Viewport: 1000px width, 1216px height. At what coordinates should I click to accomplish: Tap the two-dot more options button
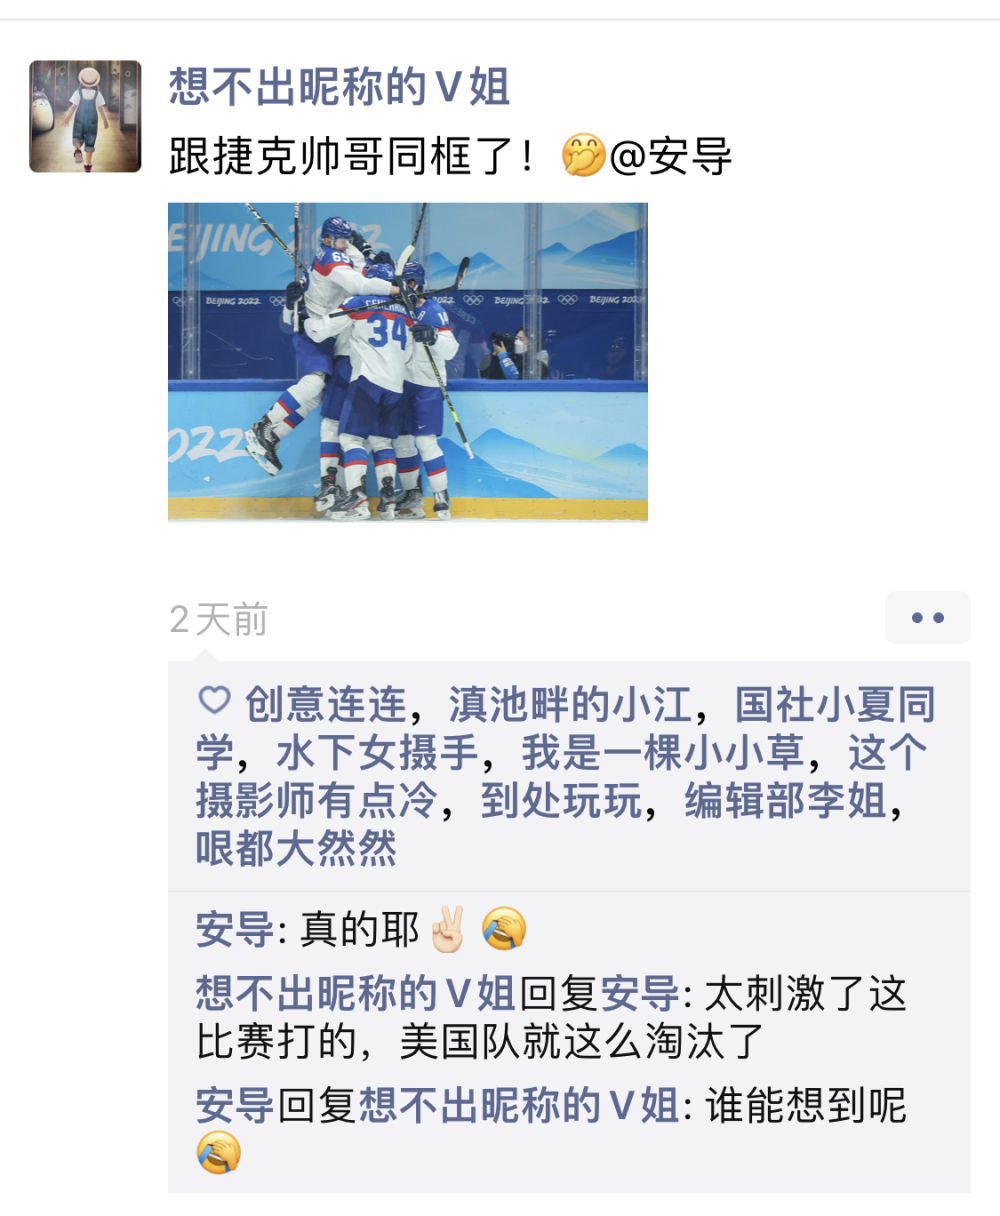[928, 618]
